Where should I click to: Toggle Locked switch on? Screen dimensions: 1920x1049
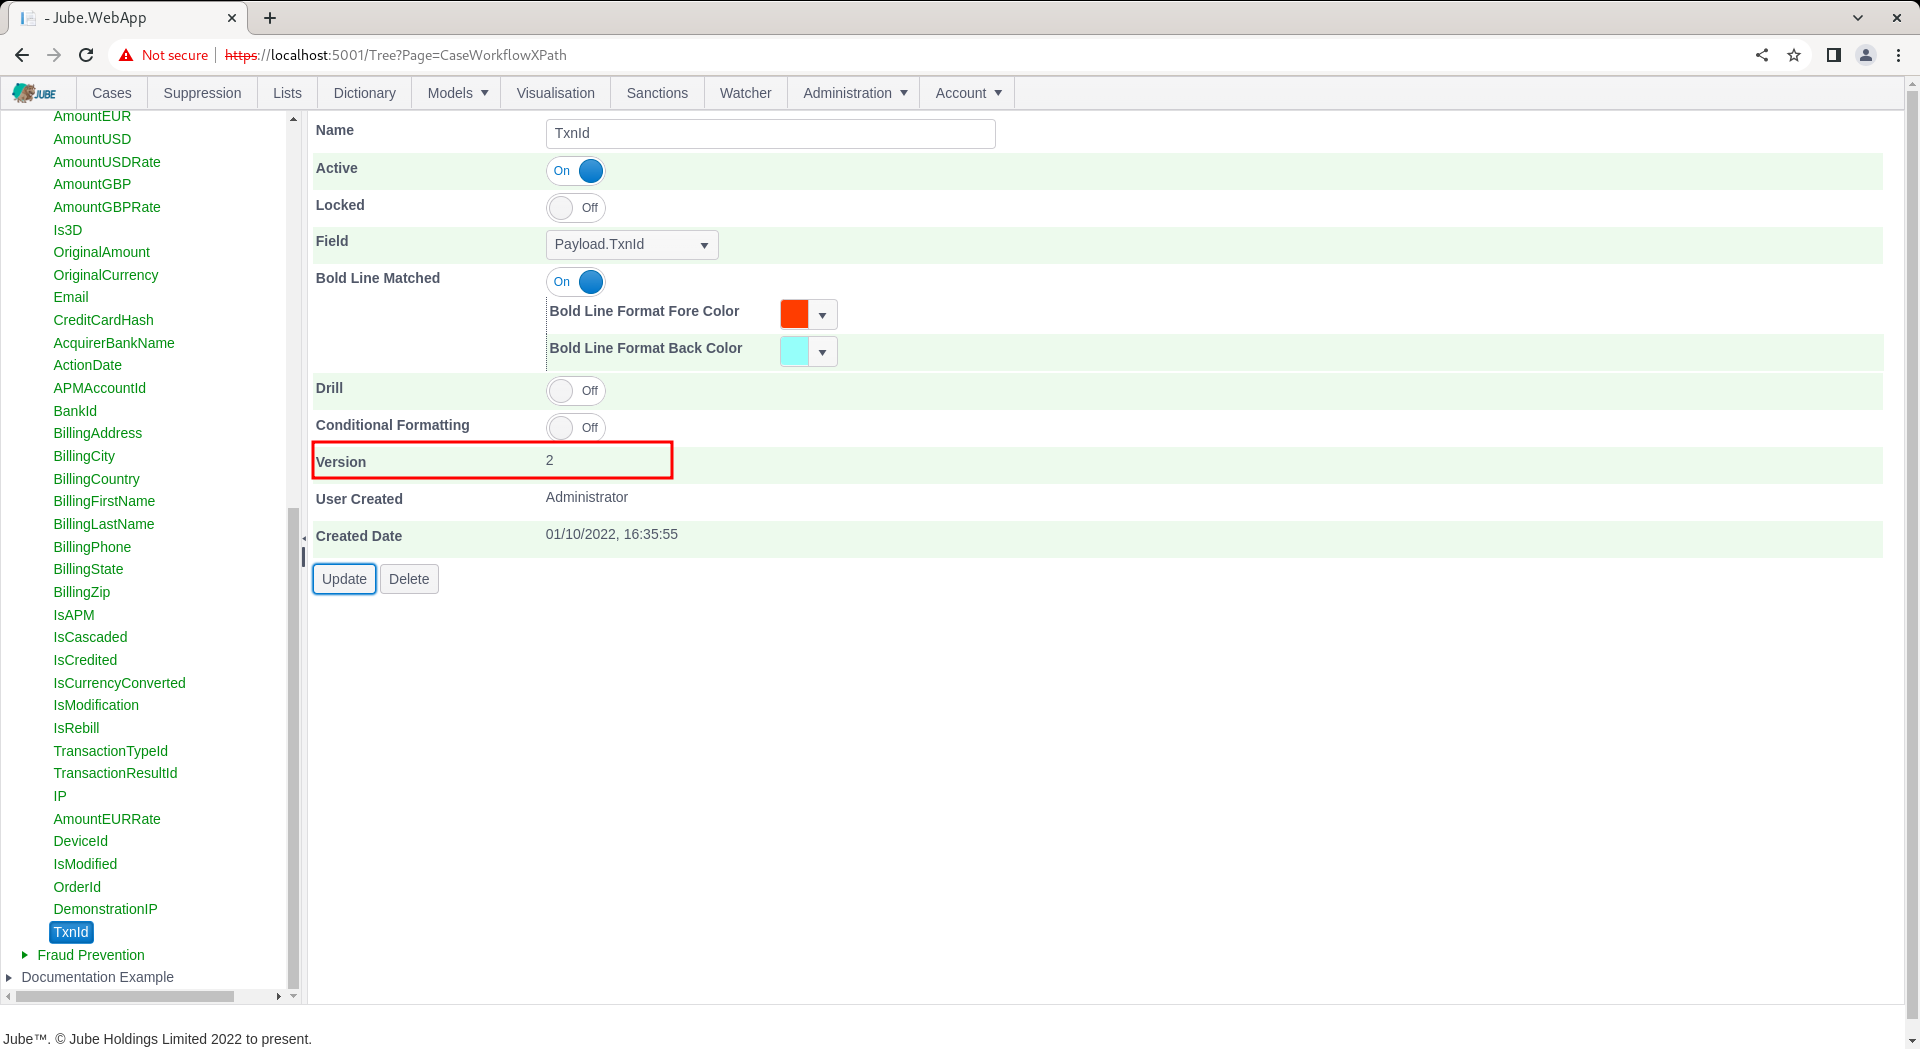pyautogui.click(x=576, y=208)
